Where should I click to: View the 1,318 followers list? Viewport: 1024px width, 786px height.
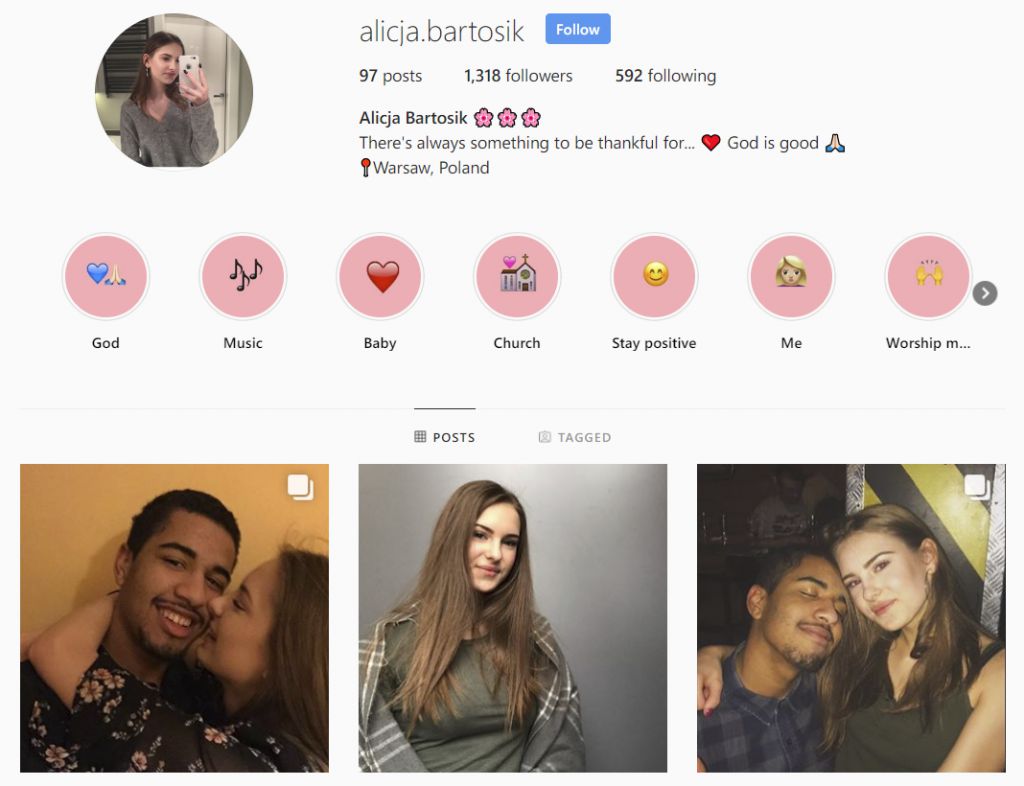pyautogui.click(x=518, y=76)
